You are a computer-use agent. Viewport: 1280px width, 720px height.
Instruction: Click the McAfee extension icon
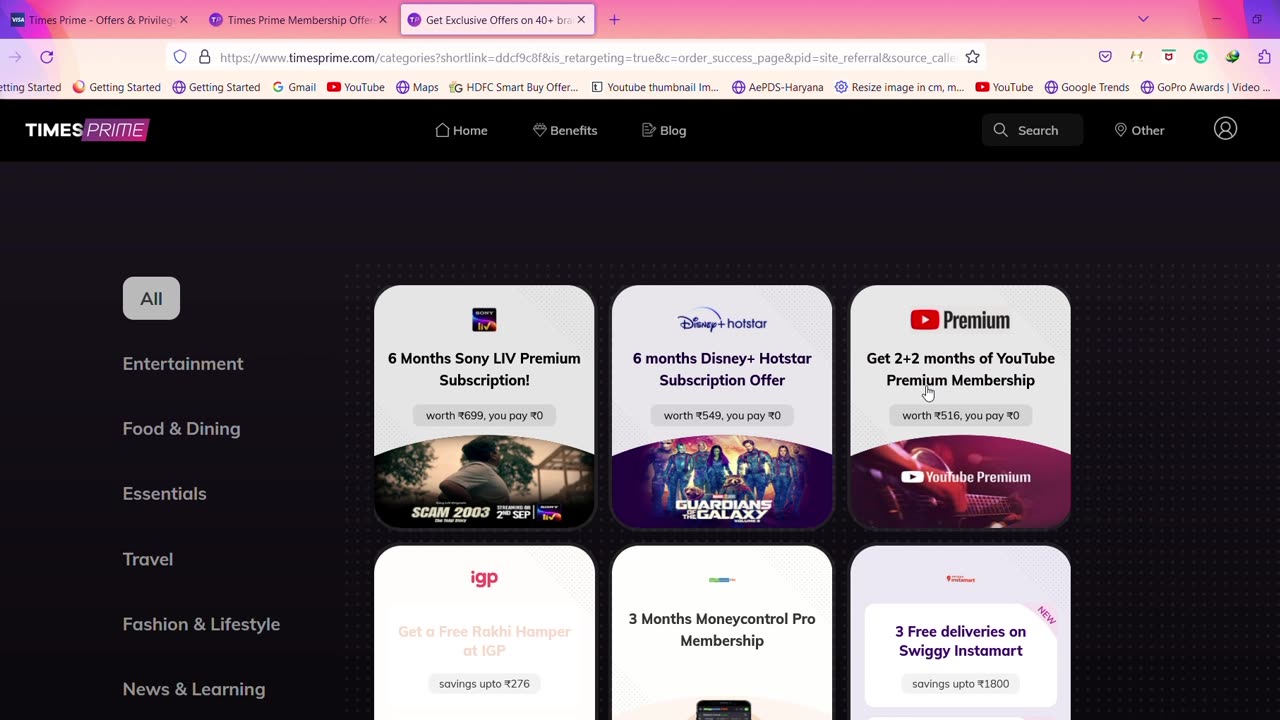1168,57
